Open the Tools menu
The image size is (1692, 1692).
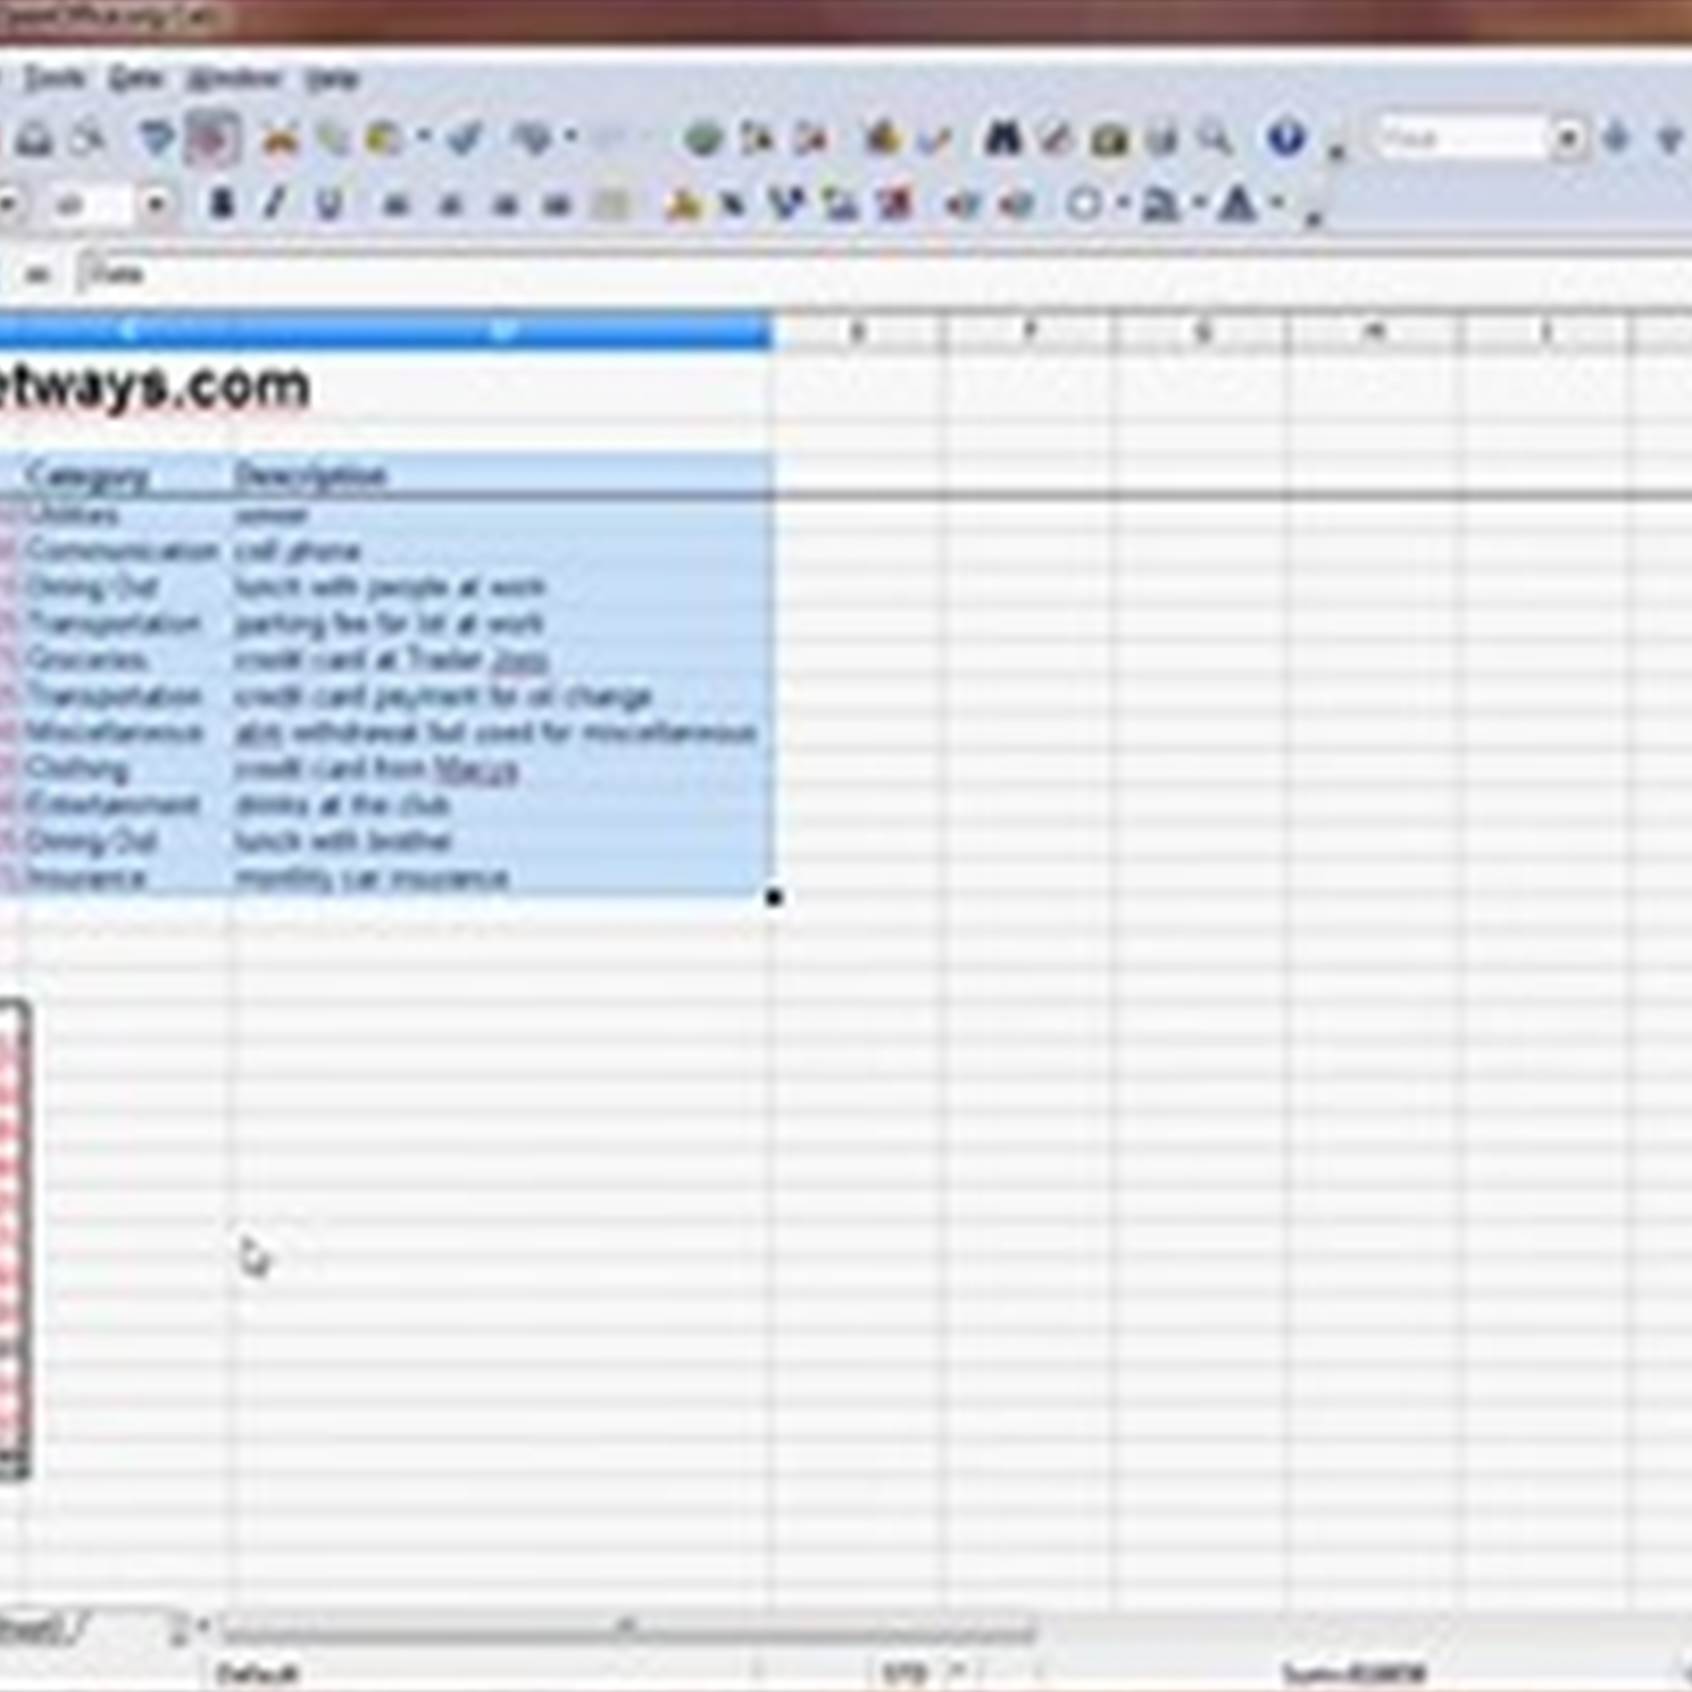(54, 78)
